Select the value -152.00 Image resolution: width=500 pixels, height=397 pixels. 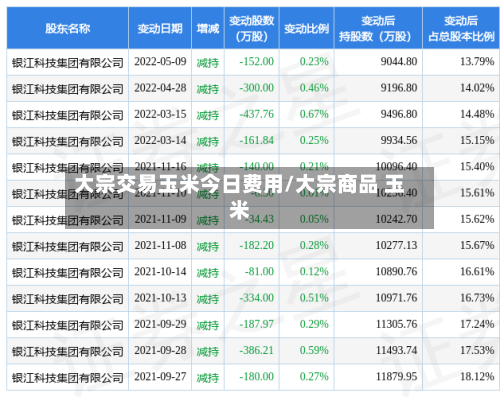pyautogui.click(x=256, y=62)
